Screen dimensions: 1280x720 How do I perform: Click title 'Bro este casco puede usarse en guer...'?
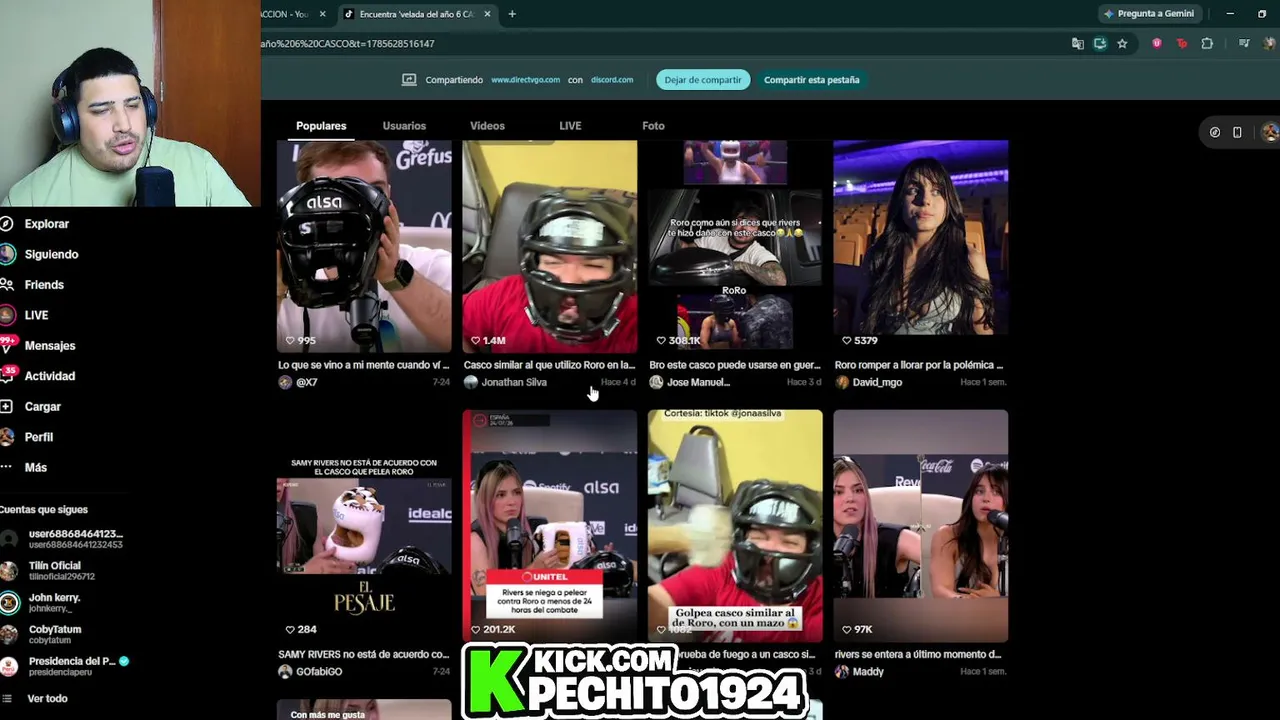tap(735, 365)
